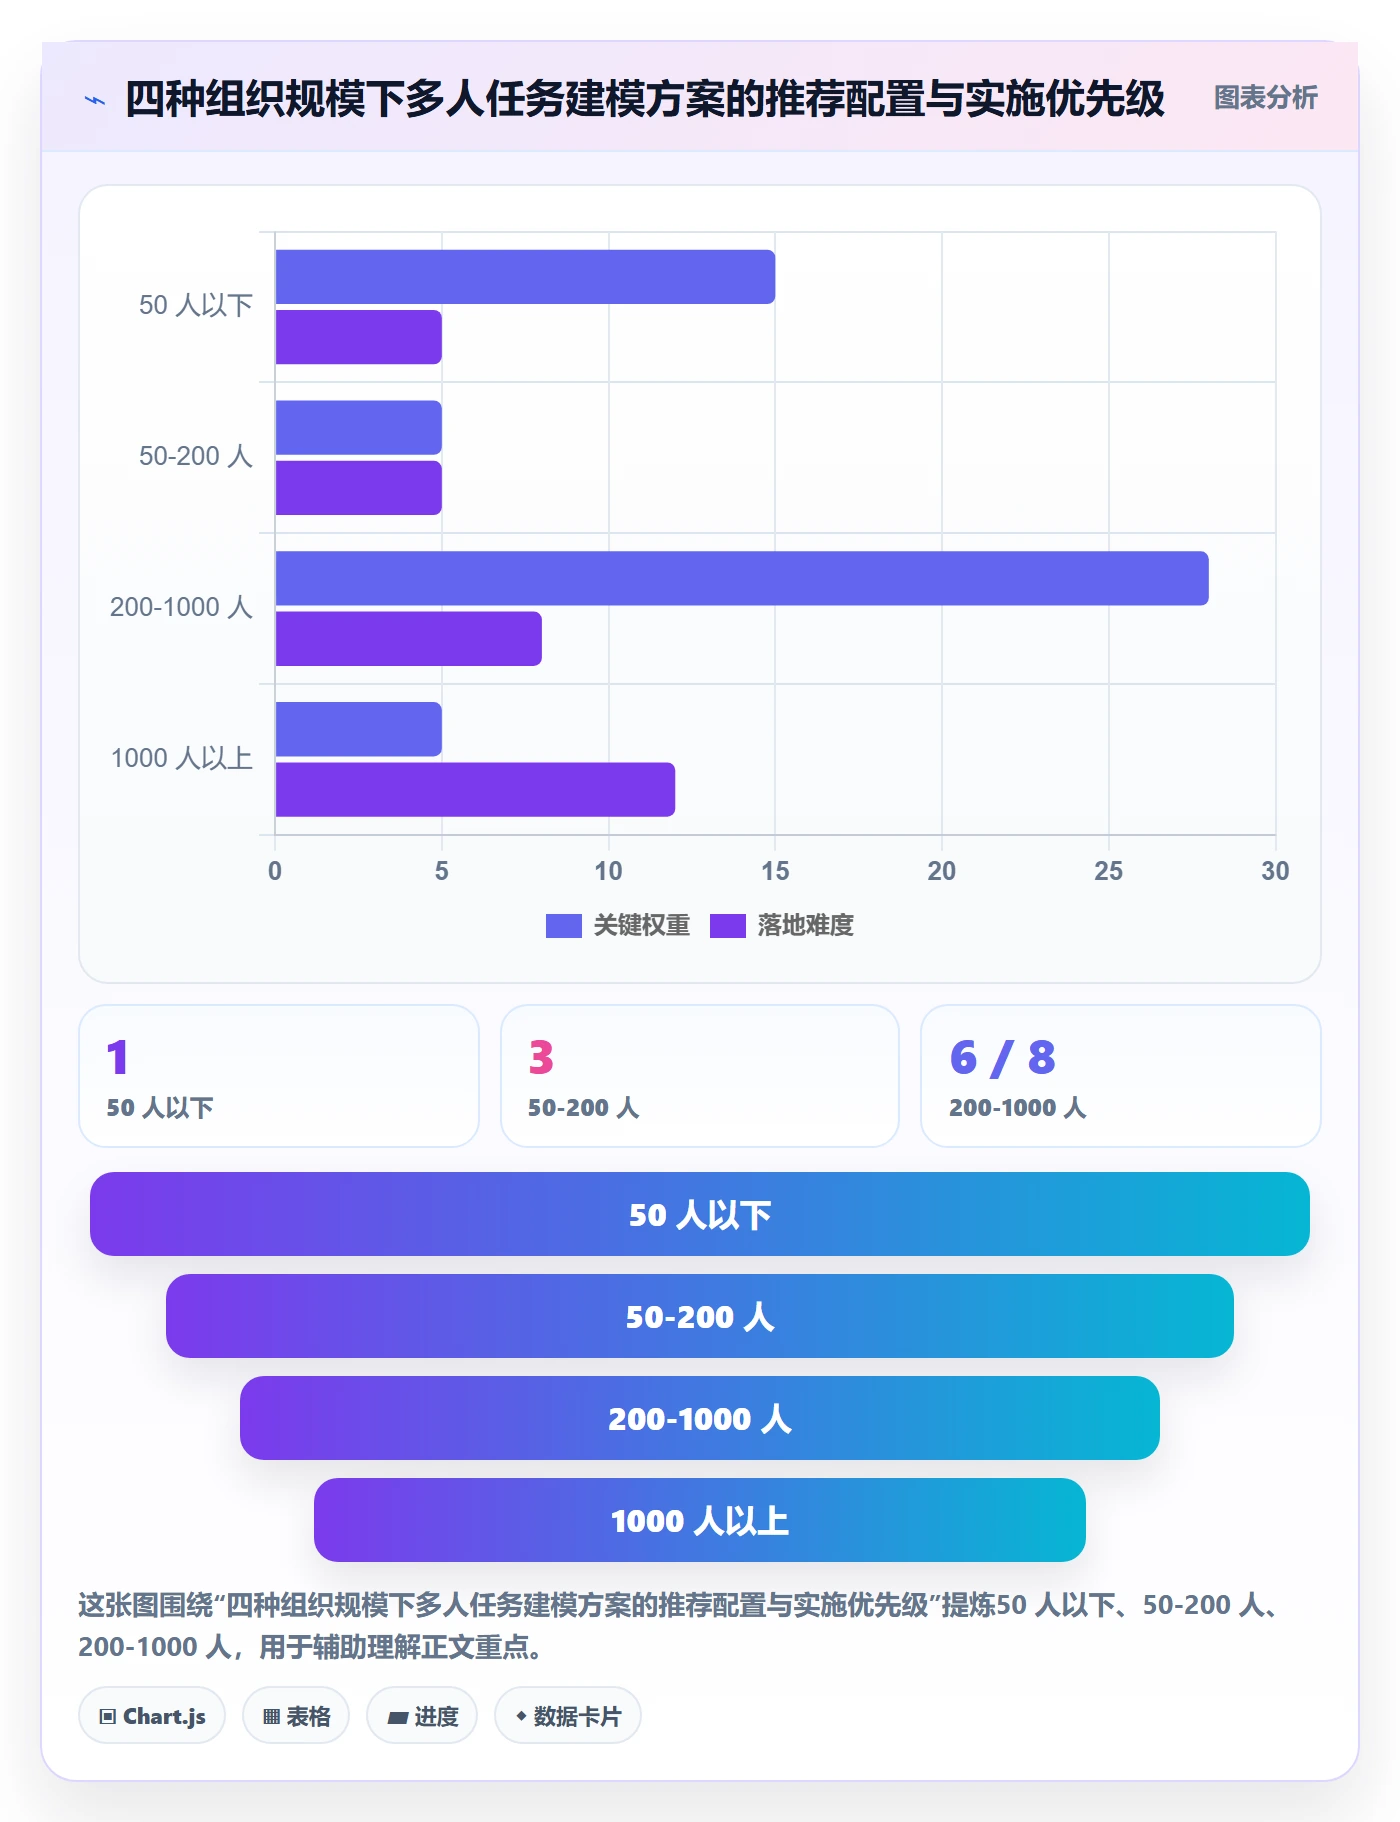Click the 落地难度 bar for 50 人以下
The width and height of the screenshot is (1400, 1822).
pos(358,337)
